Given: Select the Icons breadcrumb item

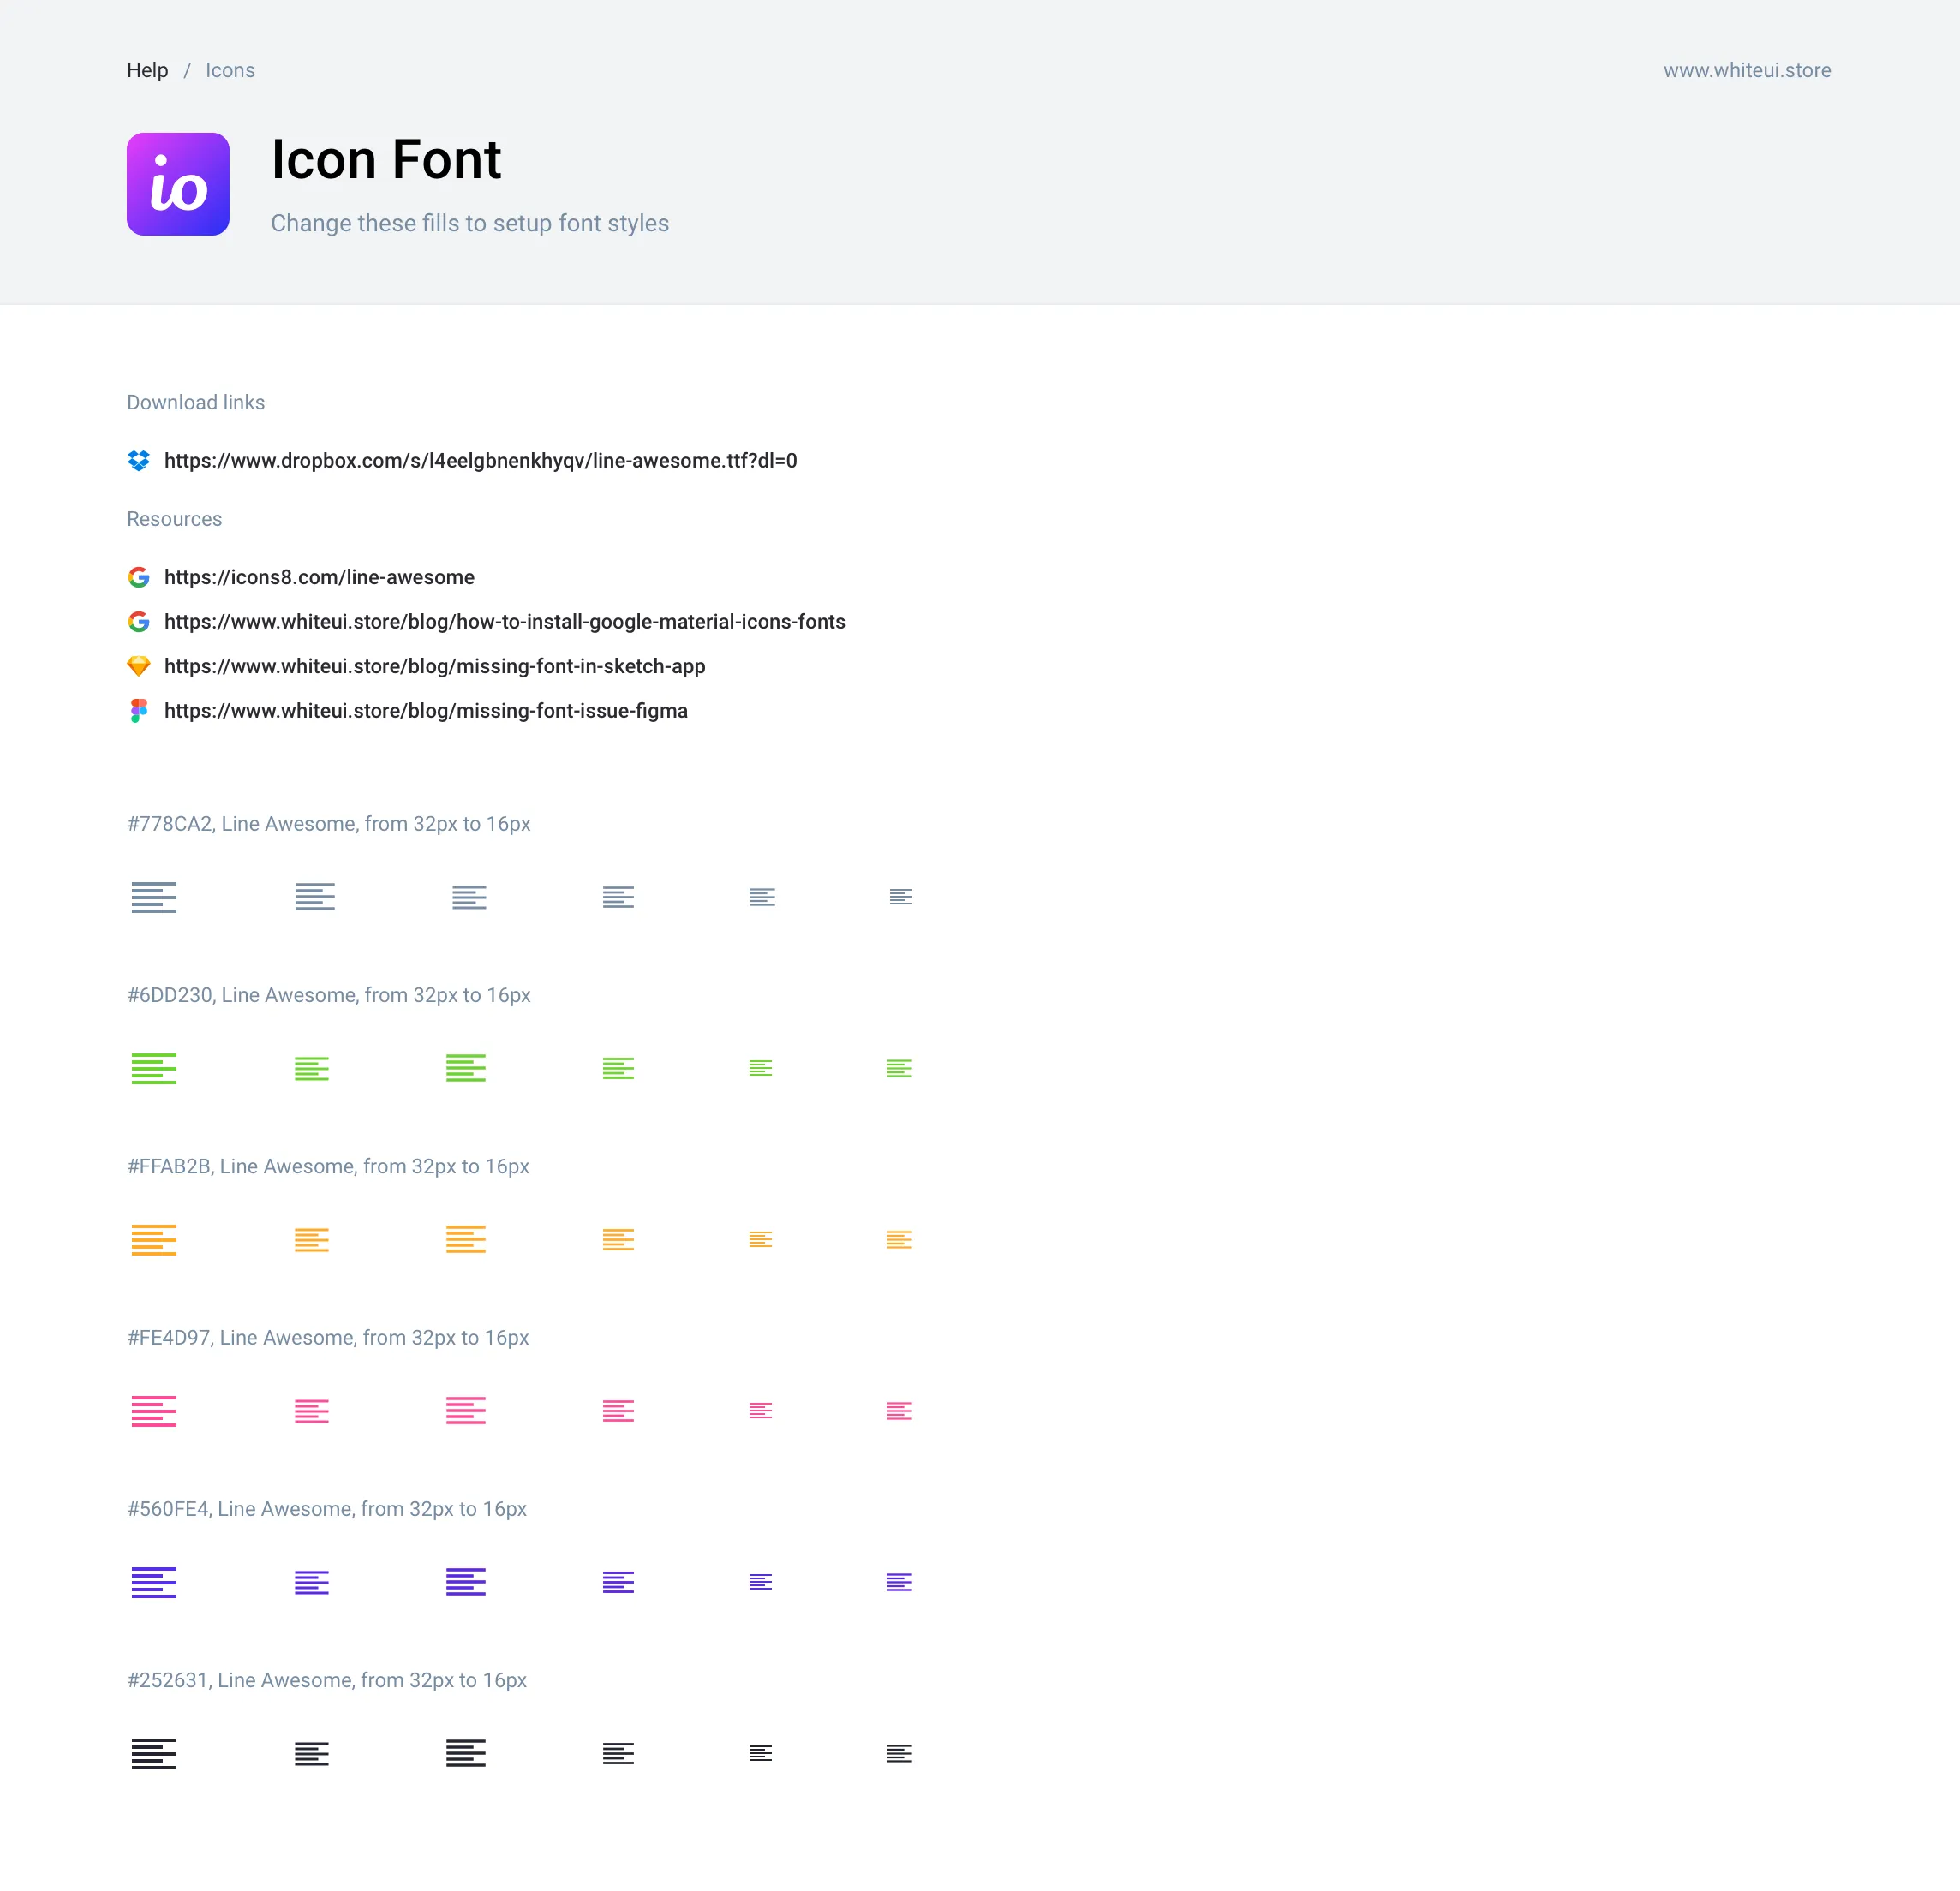Looking at the screenshot, I should (230, 70).
